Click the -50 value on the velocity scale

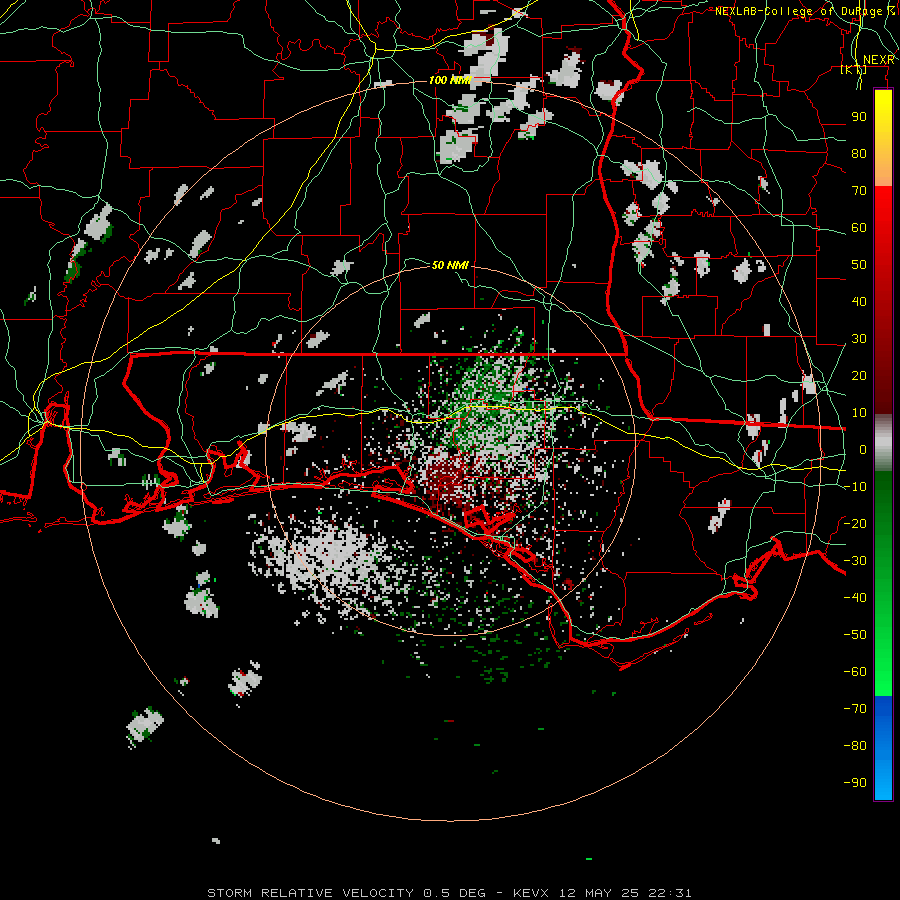pos(855,634)
